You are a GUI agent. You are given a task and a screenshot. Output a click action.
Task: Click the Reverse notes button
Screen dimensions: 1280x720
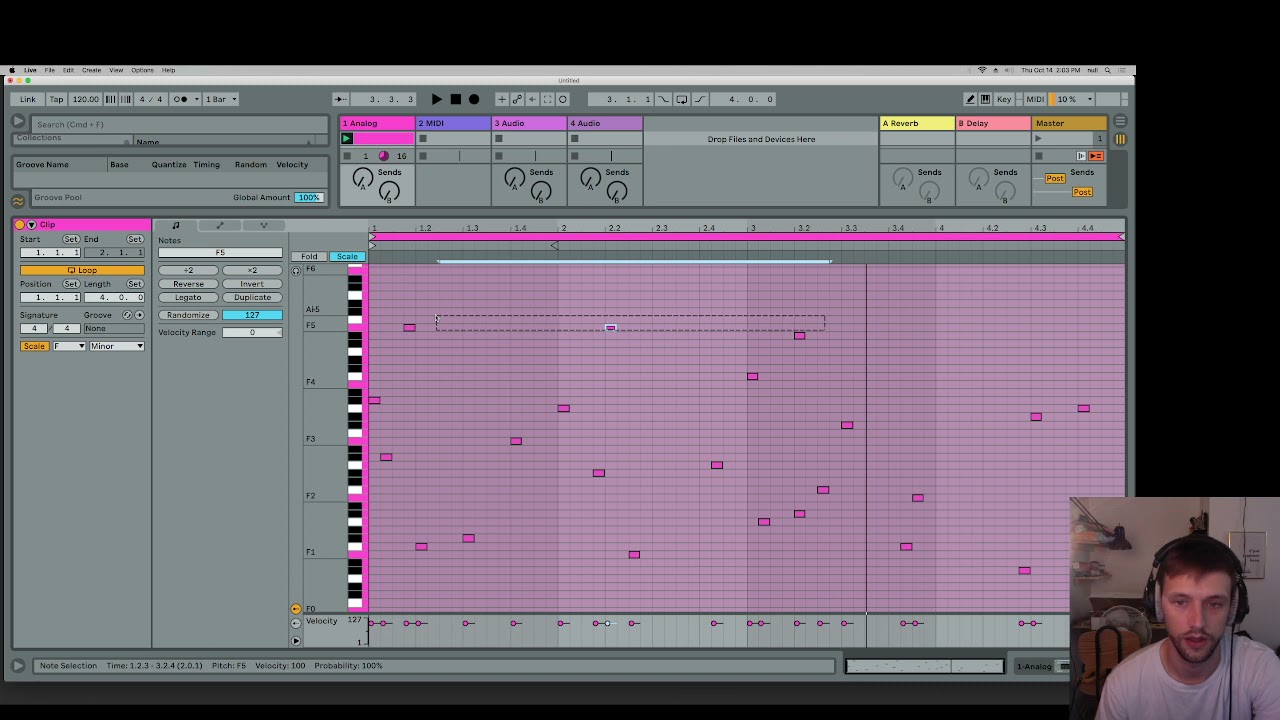tap(188, 284)
